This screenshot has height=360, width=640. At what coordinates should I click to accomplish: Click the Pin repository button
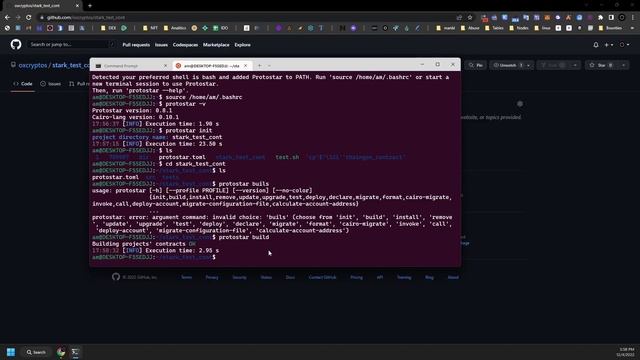(x=476, y=65)
